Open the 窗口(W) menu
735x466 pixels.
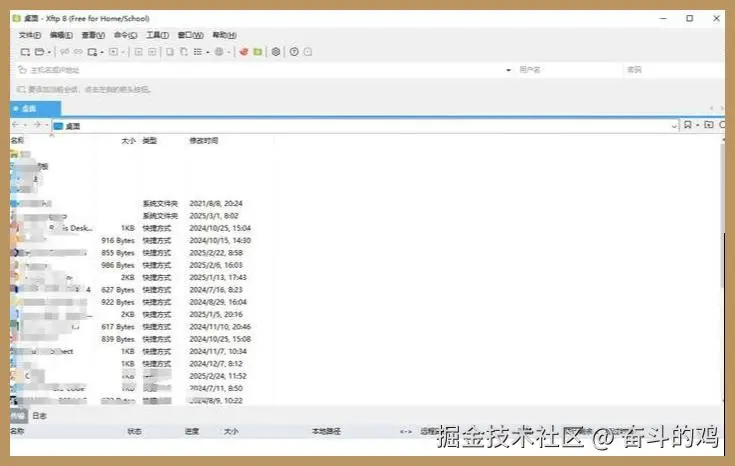coord(190,35)
